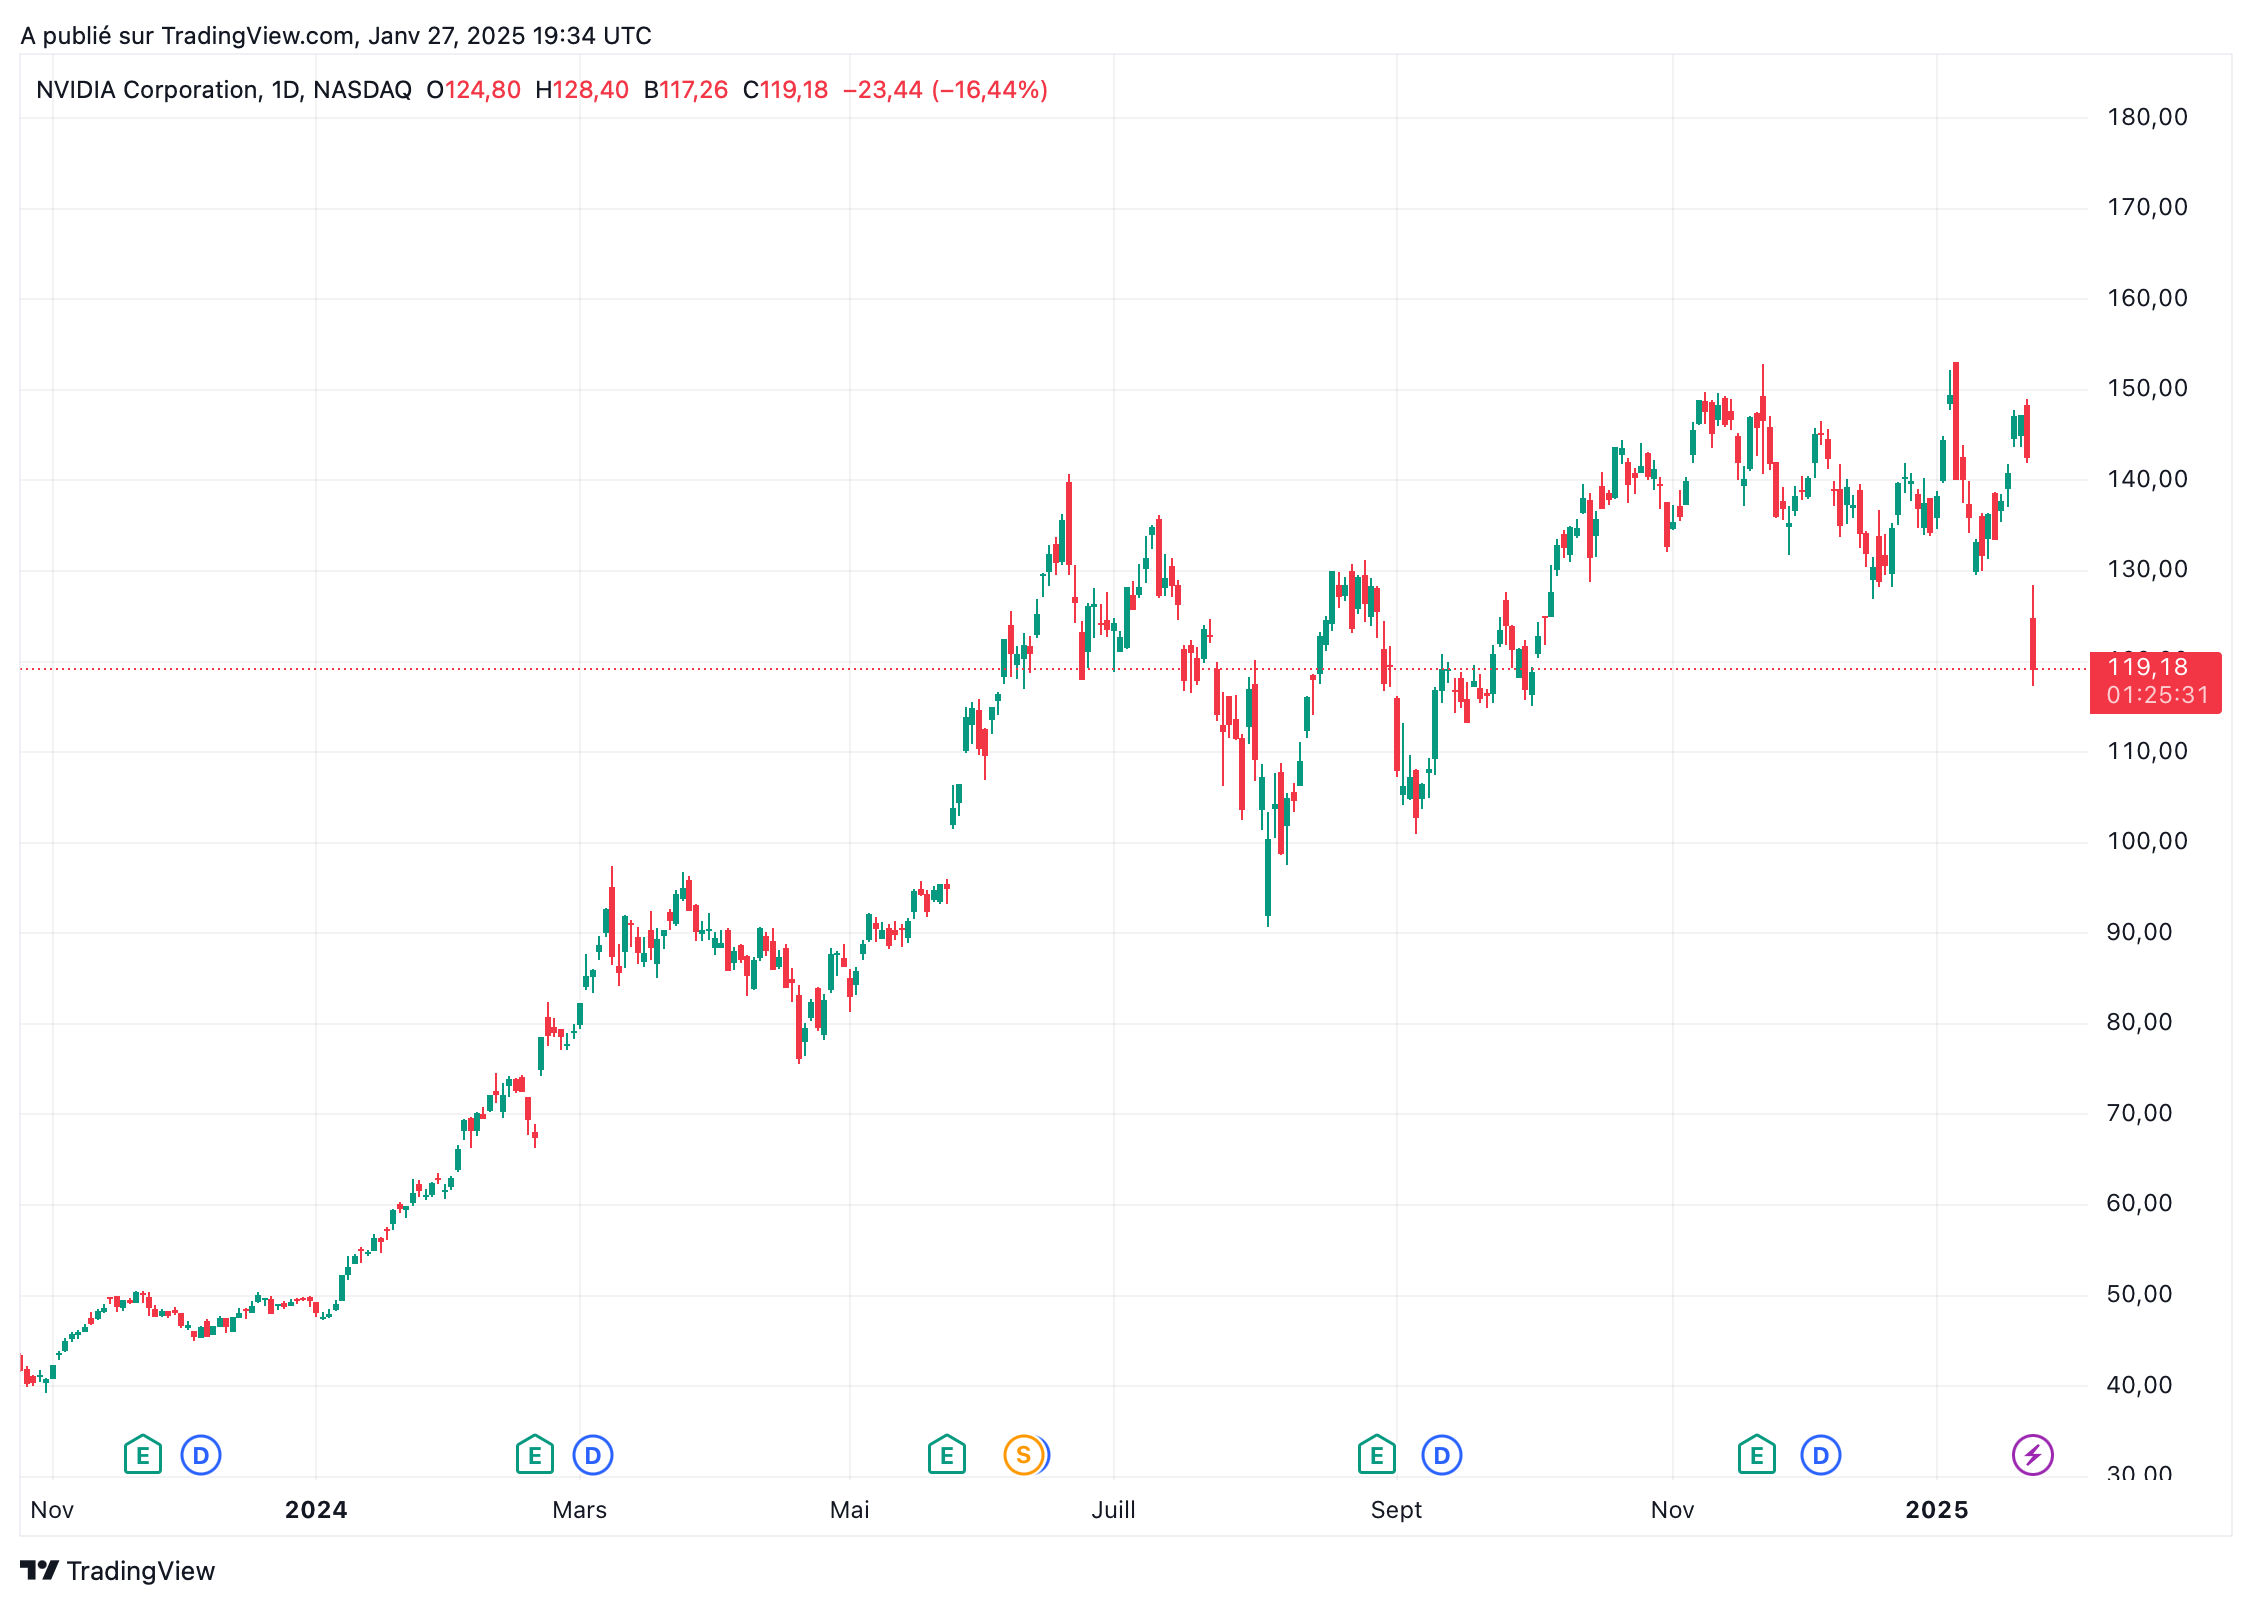The image size is (2252, 1606).
Task: Click the Nov label left of 2025
Action: click(1673, 1510)
